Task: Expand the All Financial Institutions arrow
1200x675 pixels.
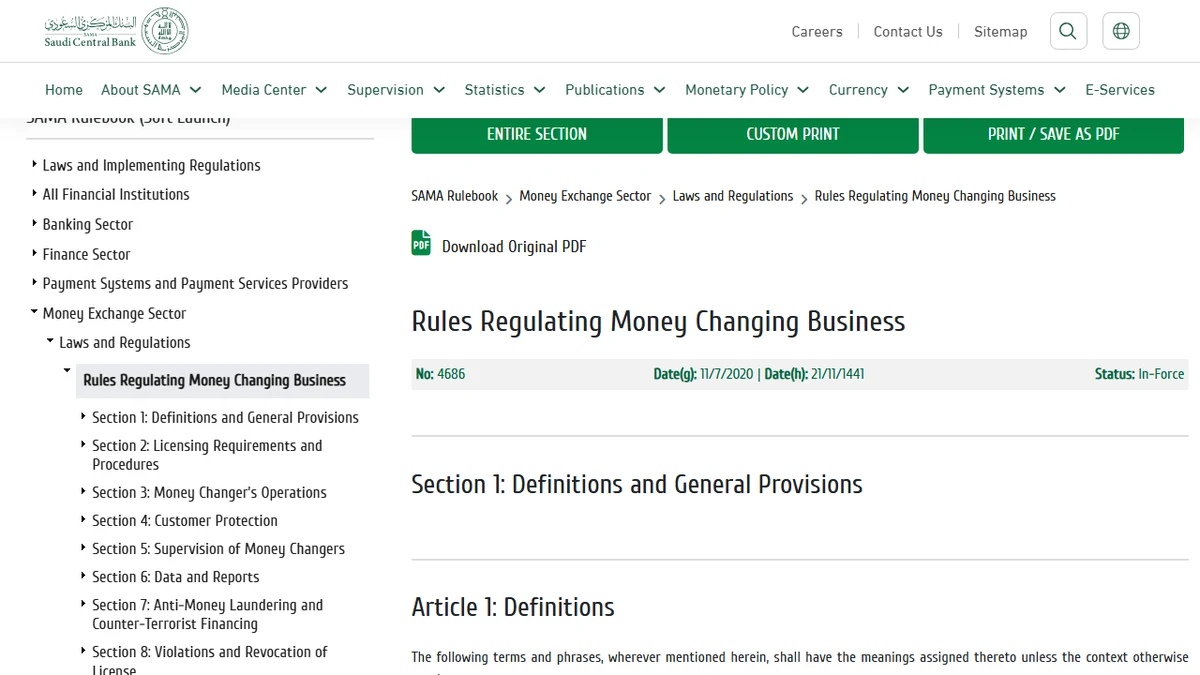Action: pyautogui.click(x=35, y=193)
